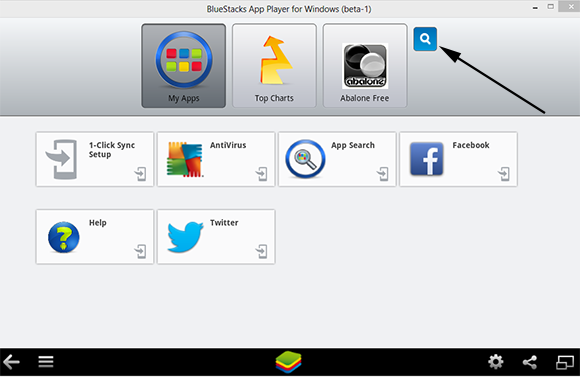Maximize the BlueStacks window
Screen dimensions: 580x377
pos(551,7)
